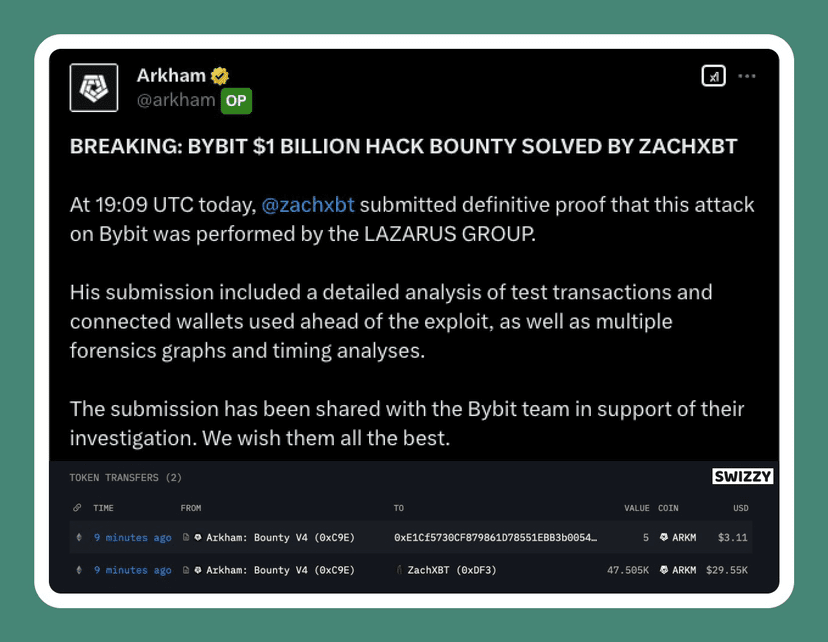828x642 pixels.
Task: Open the three-dot more options menu
Action: pyautogui.click(x=747, y=76)
